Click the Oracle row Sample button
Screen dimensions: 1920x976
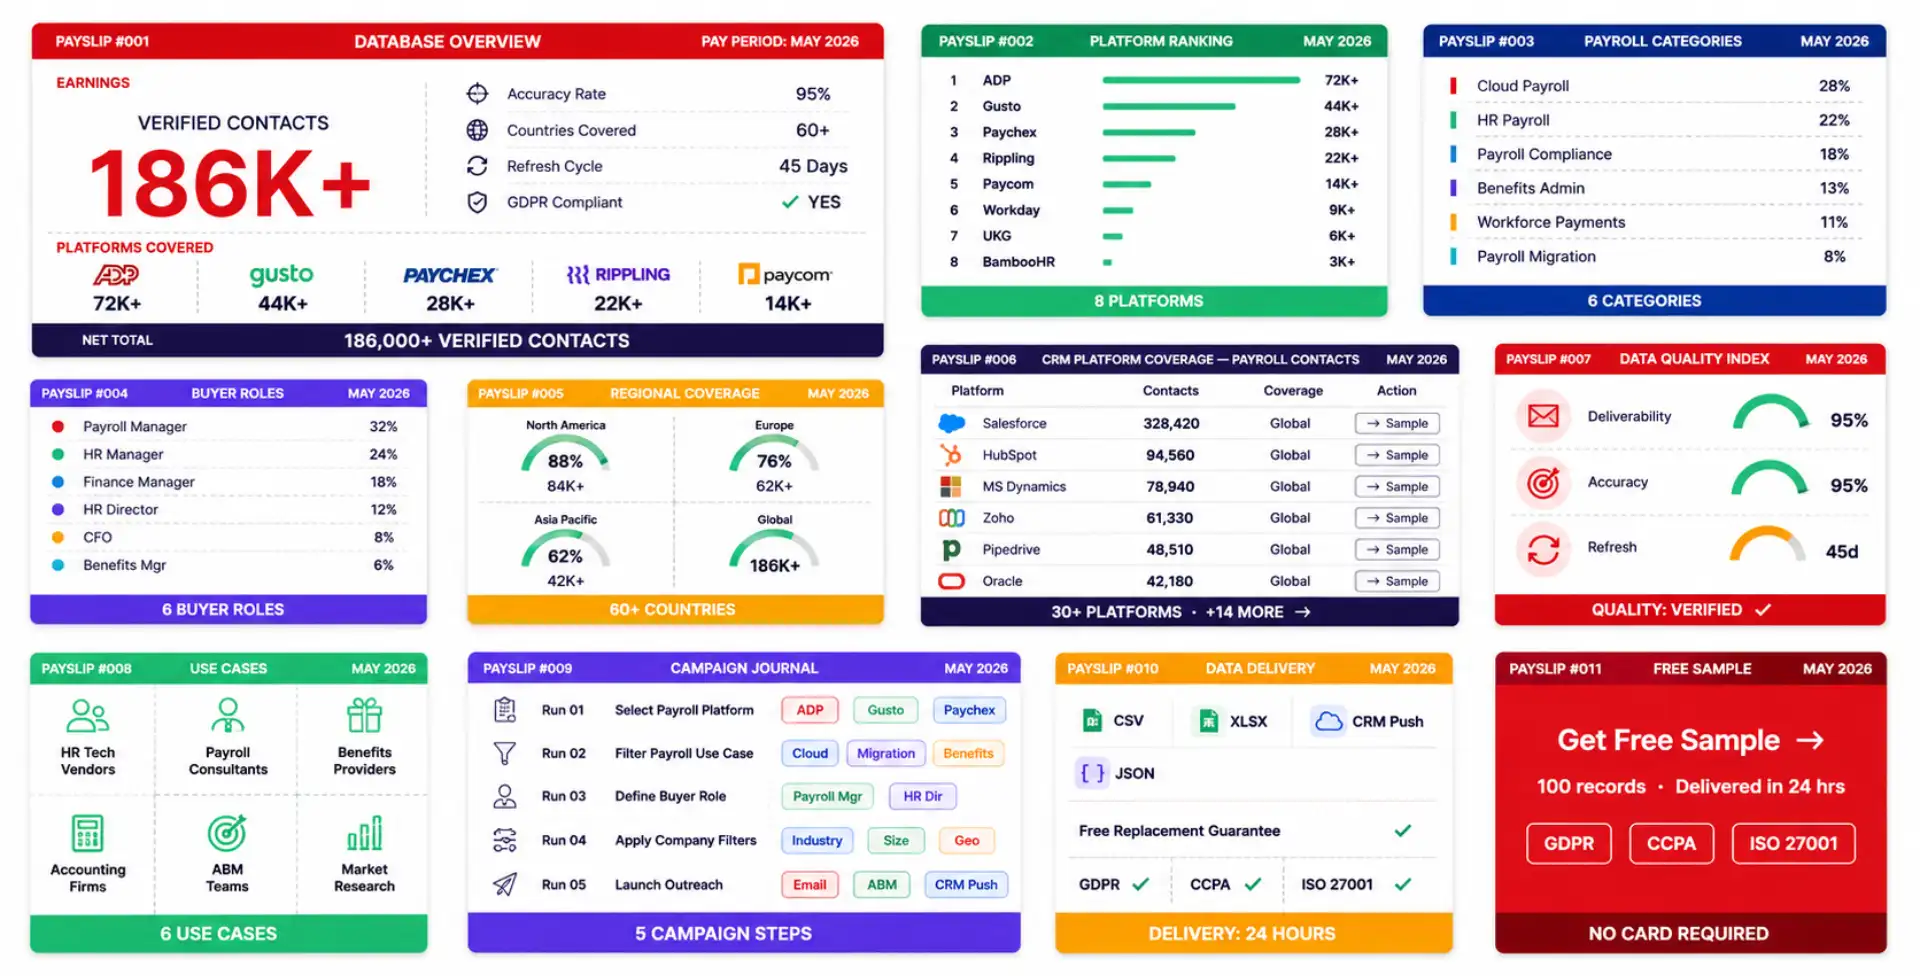[1398, 581]
